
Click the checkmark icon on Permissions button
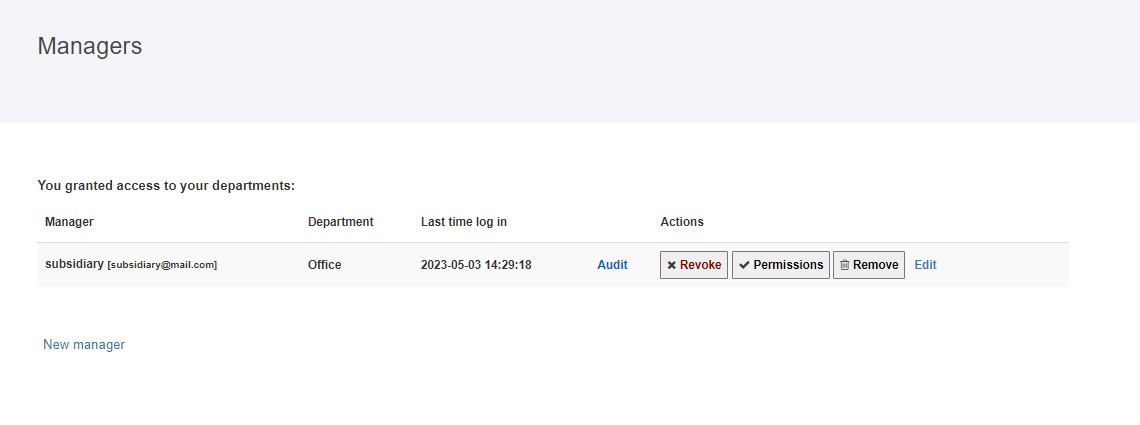click(744, 265)
